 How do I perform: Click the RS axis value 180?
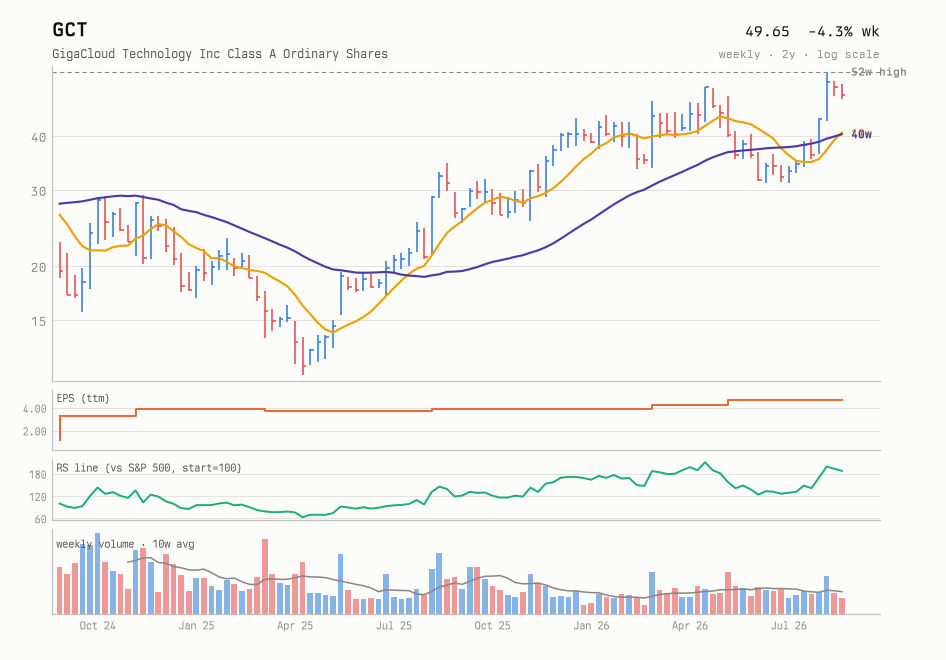pyautogui.click(x=37, y=475)
